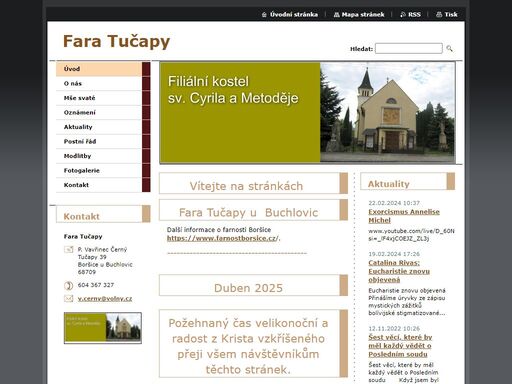Follow the farnostborsice.cz link

point(223,238)
